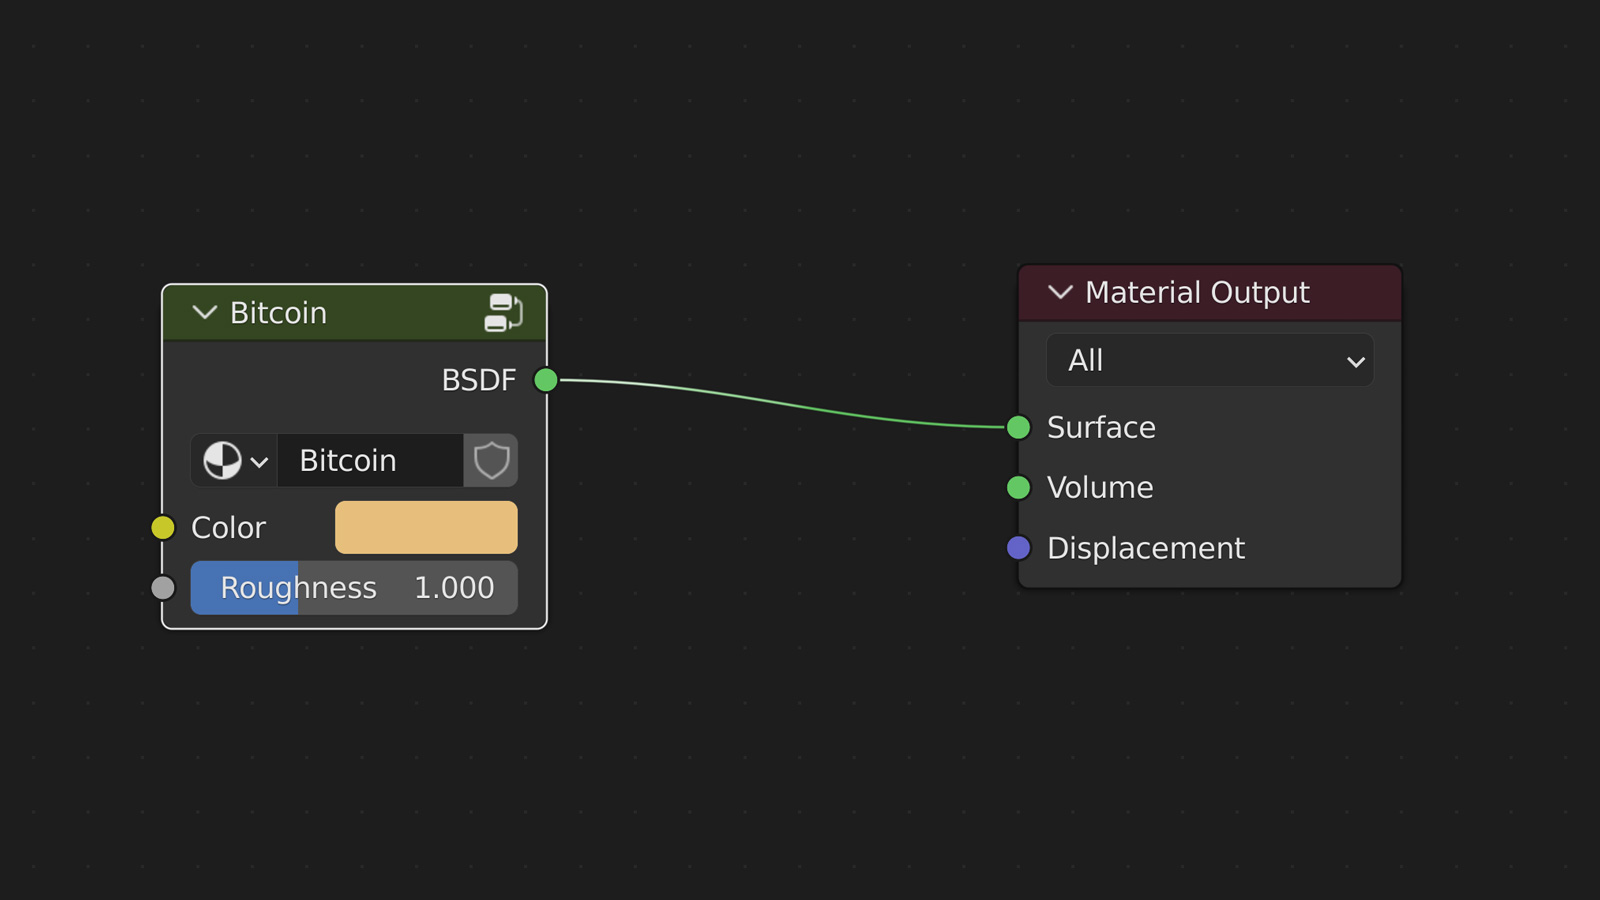This screenshot has width=1600, height=900.
Task: Click the green link wire between nodes
Action: [x=780, y=402]
